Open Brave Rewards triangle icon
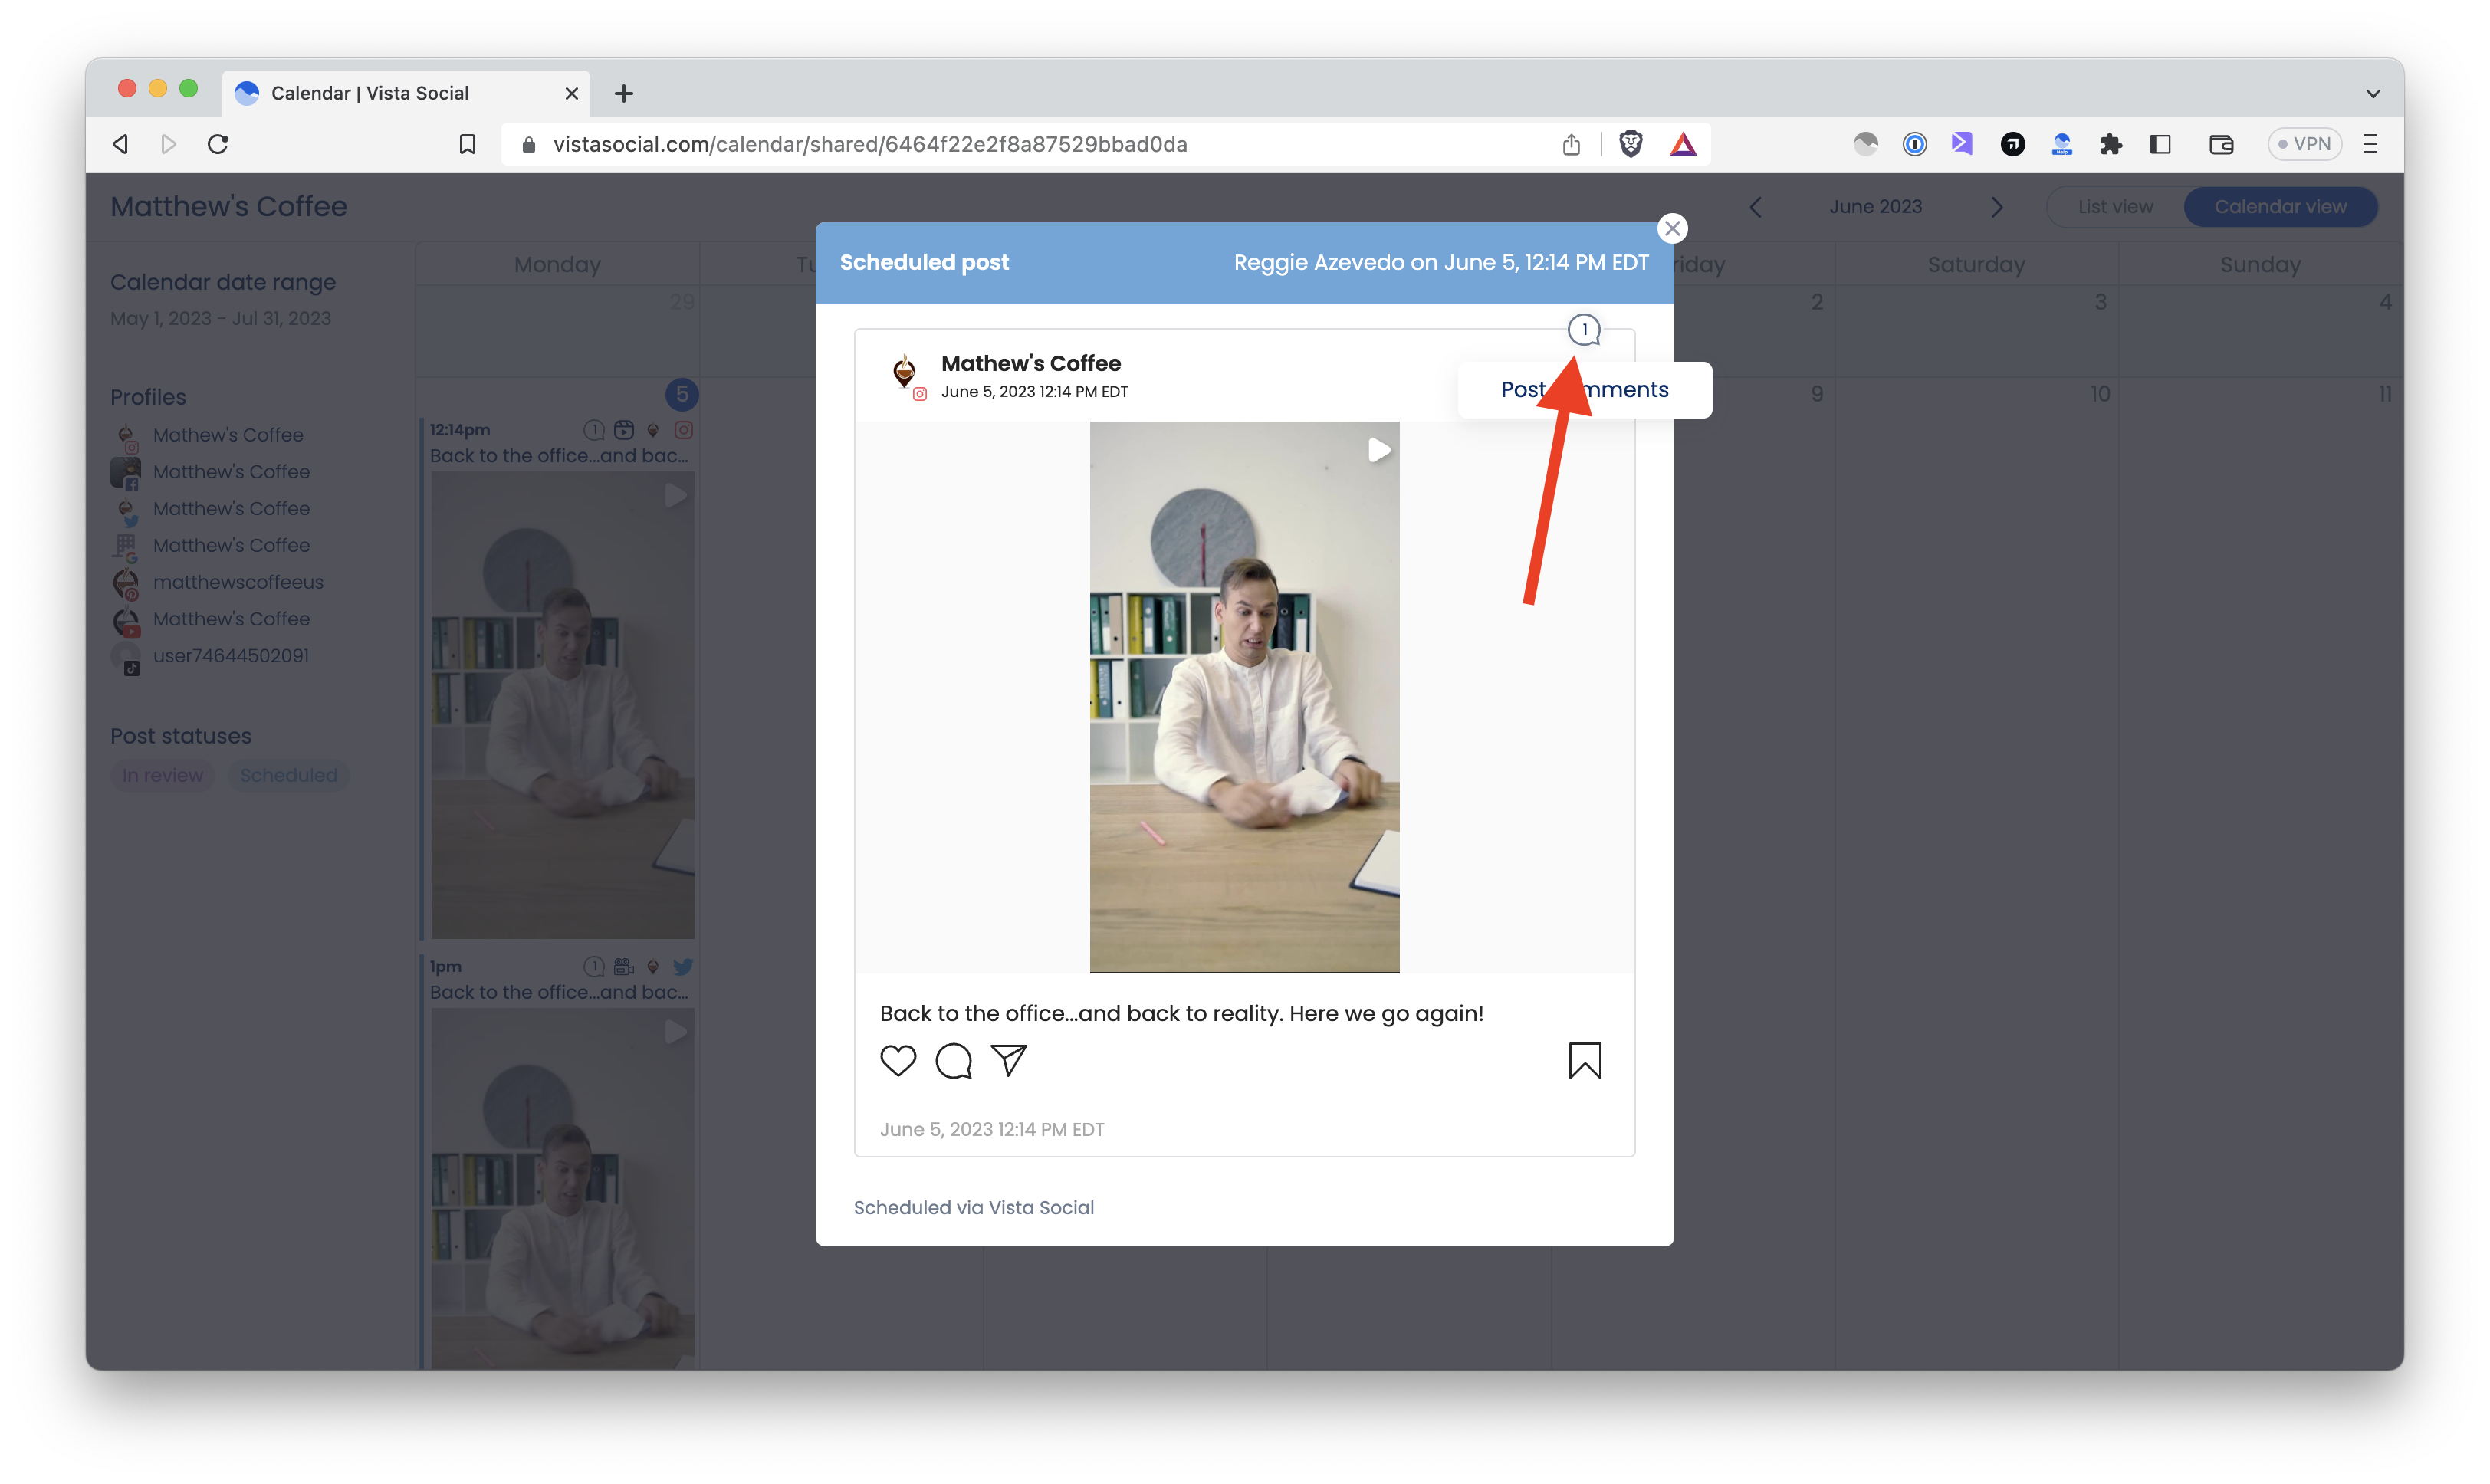Screen dimensions: 2490x1484 1683,144
